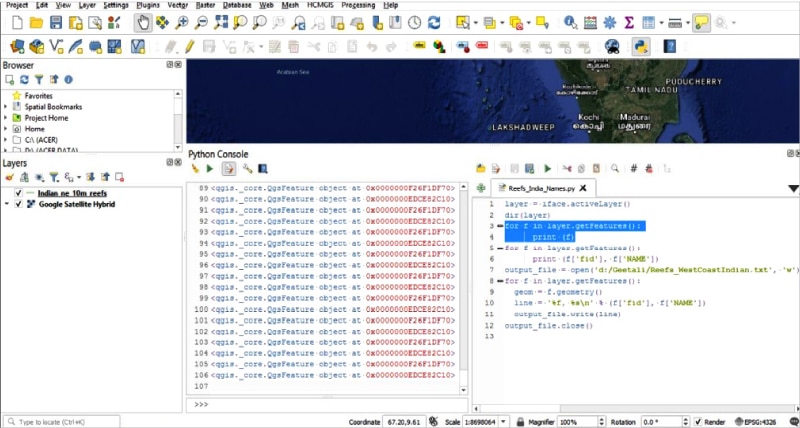Open the Vector menu
800x428 pixels.
click(x=177, y=5)
